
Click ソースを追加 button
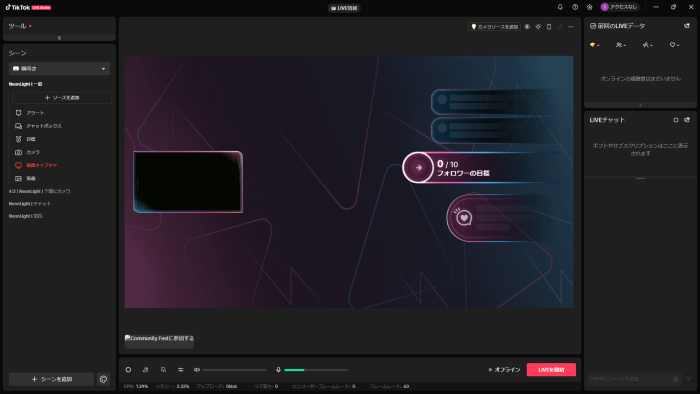(62, 98)
